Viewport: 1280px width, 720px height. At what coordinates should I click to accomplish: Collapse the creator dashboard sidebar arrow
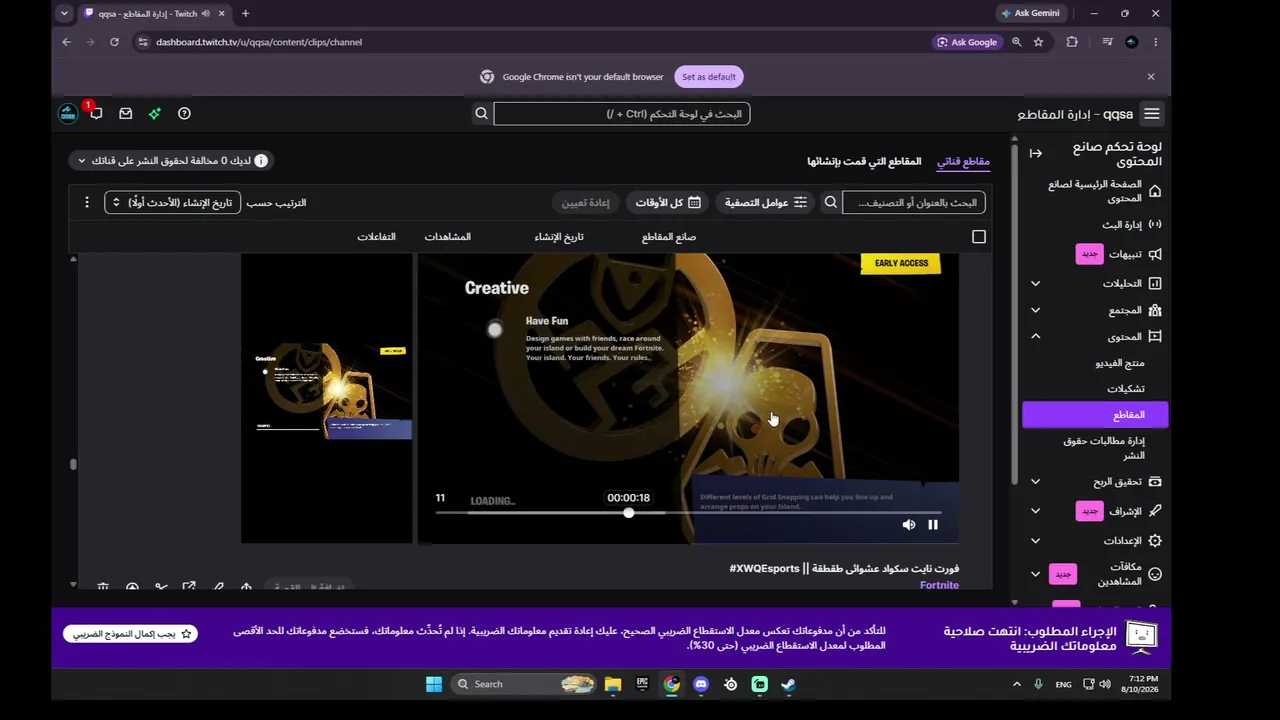(1036, 153)
